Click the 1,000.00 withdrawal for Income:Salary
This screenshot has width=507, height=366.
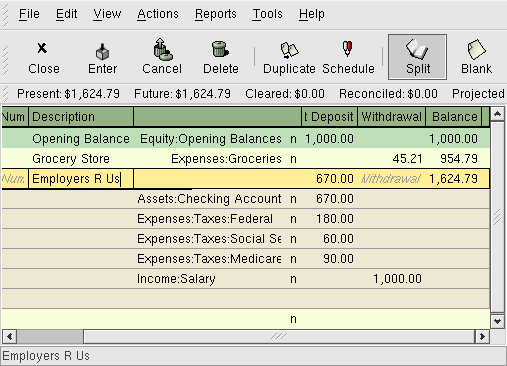click(x=397, y=279)
